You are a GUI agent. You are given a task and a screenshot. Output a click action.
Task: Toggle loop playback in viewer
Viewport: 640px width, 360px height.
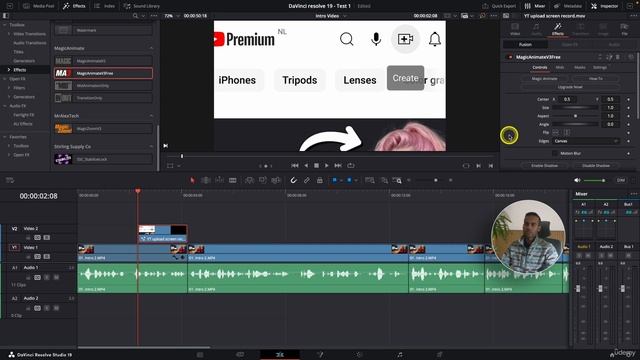tap(351, 166)
